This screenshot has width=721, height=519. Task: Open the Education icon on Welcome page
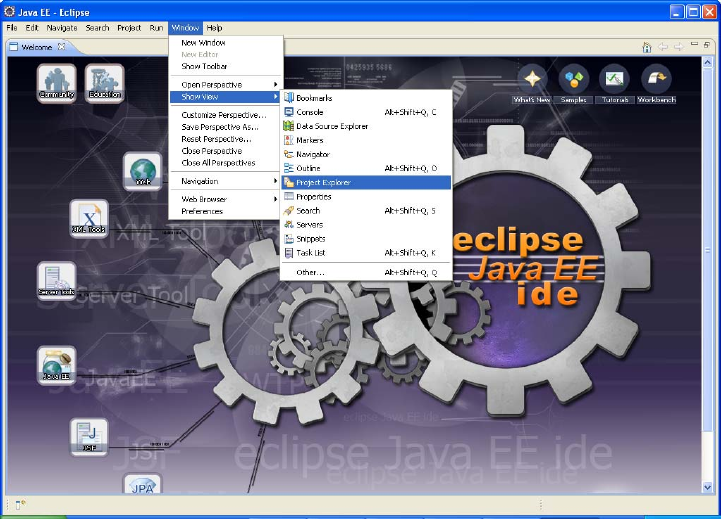click(x=105, y=83)
